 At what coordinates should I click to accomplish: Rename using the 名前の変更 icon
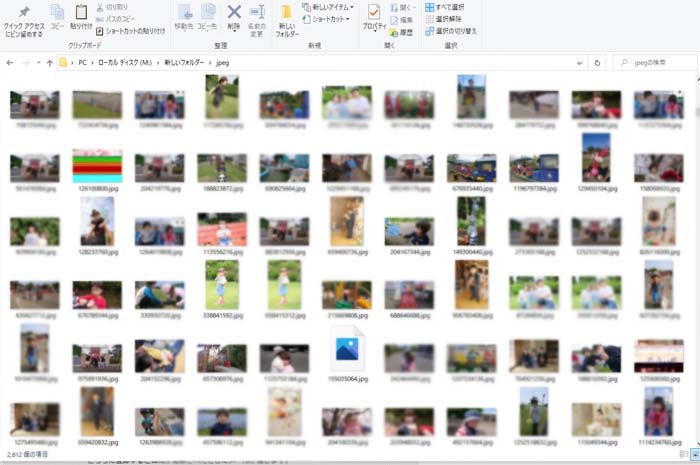257,21
